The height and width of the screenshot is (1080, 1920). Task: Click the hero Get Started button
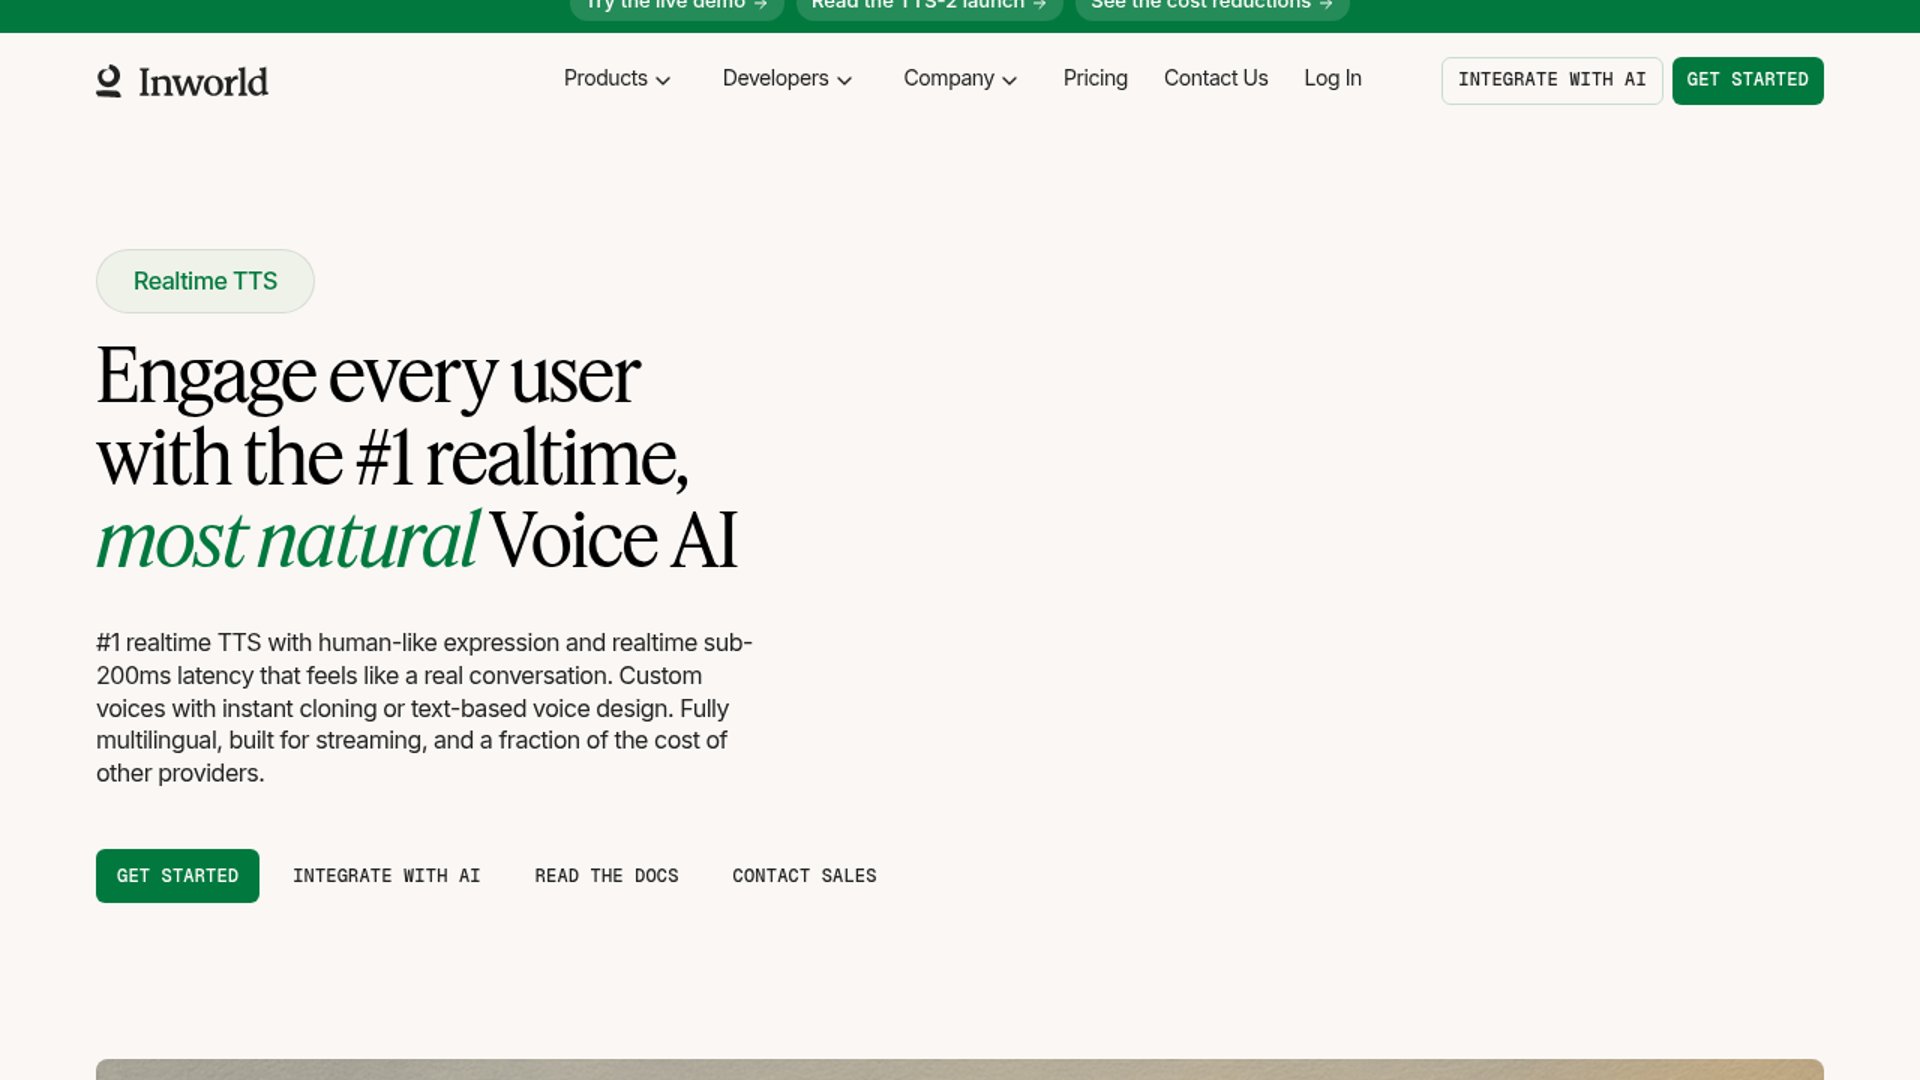click(178, 876)
